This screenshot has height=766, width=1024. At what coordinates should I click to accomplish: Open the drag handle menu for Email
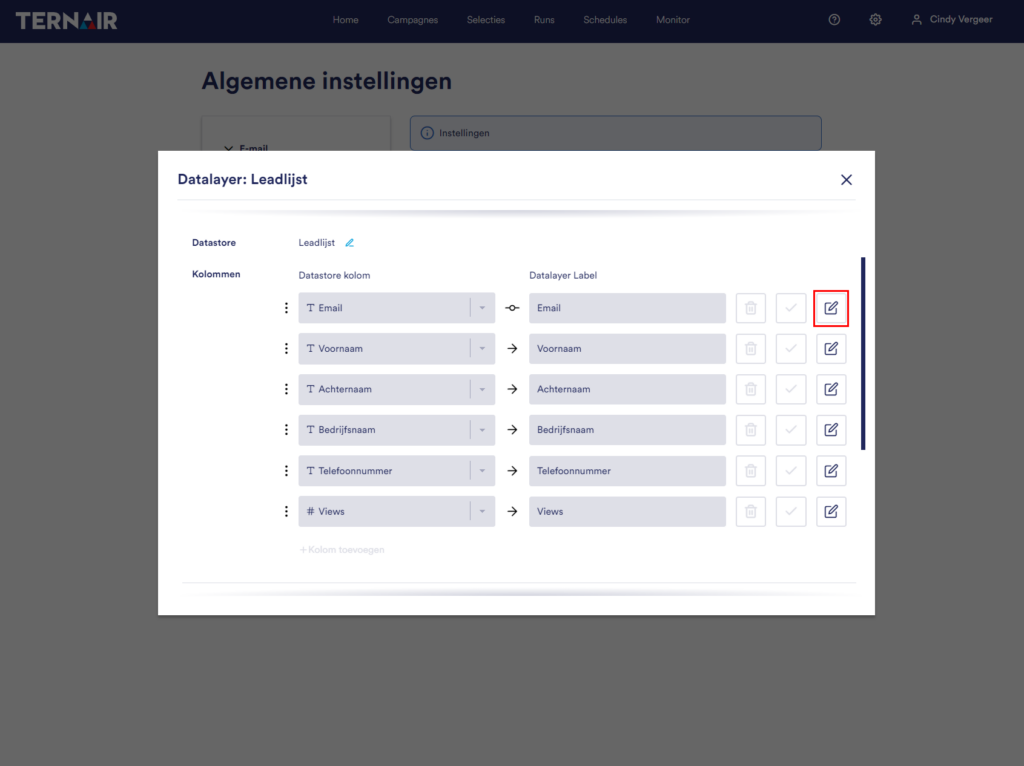pos(286,308)
